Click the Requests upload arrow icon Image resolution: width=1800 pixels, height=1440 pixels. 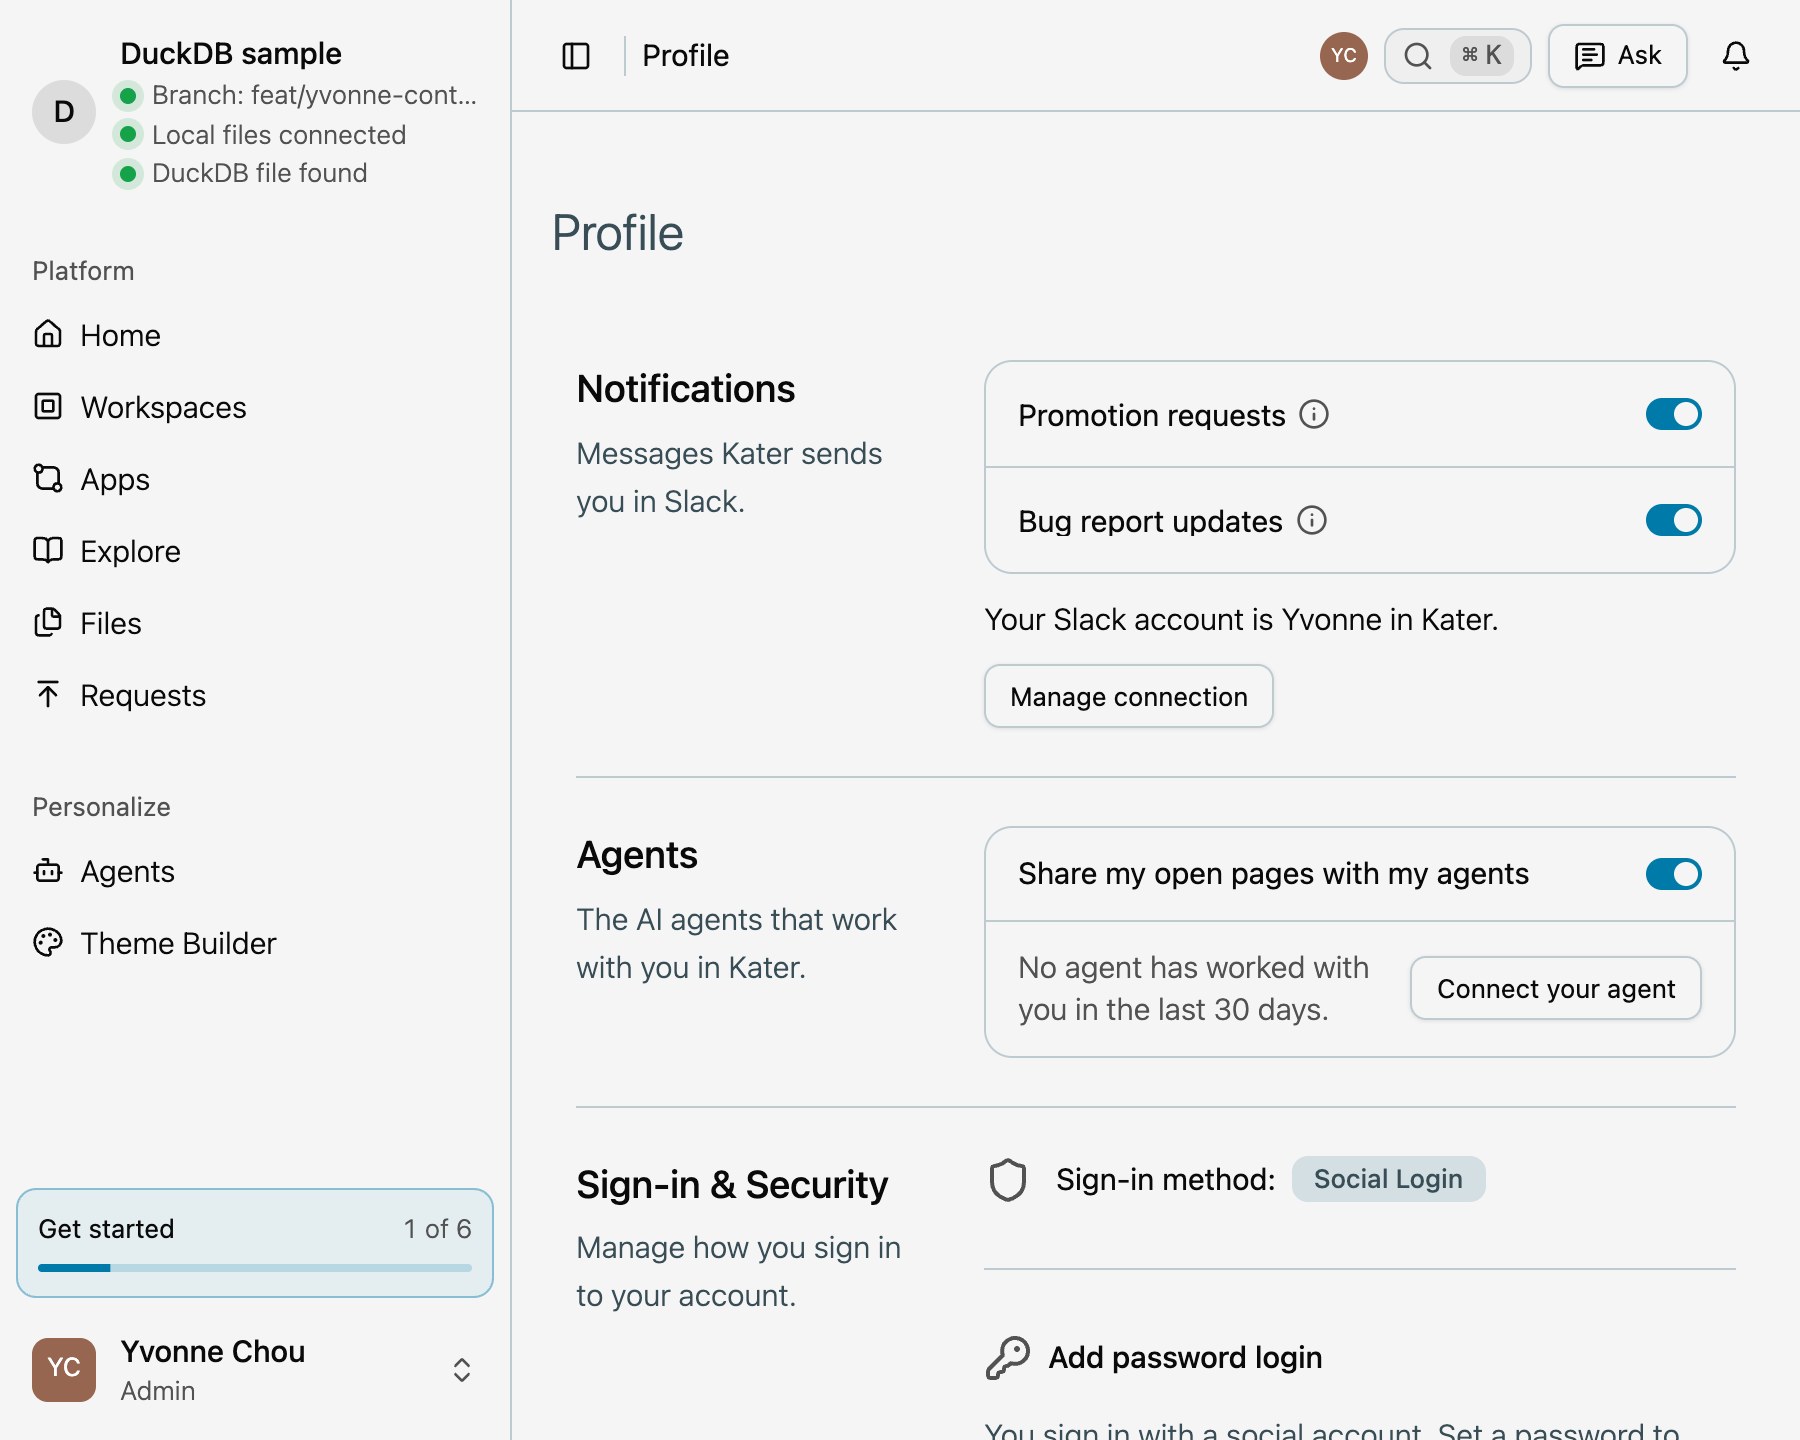(48, 694)
